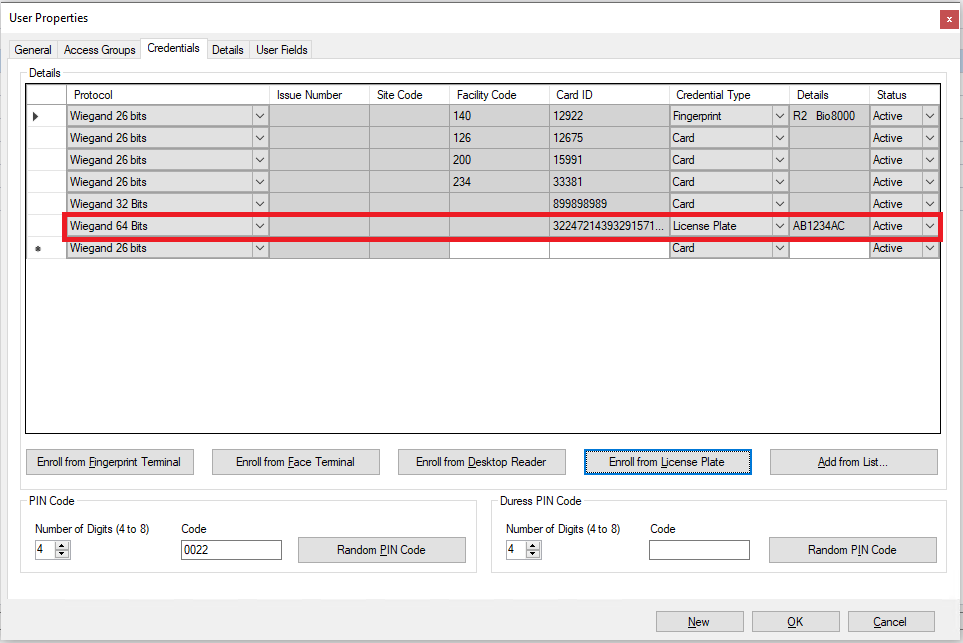Open the License Plate credential type dropdown
963x643 pixels.
click(780, 226)
